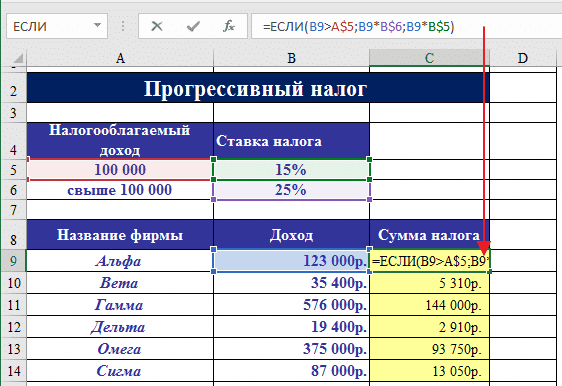Viewport: 562px width, 386px height.
Task: Click 'Название фирмы' header cell
Action: click(x=120, y=235)
